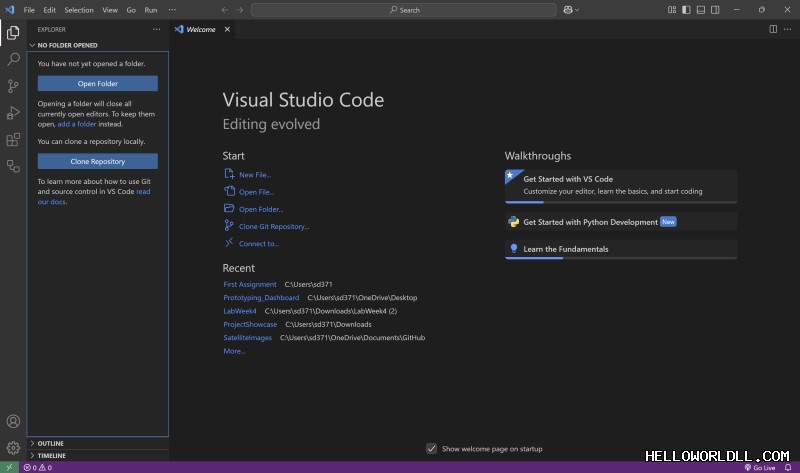Open the Accounts menu icon
Image resolution: width=800 pixels, height=473 pixels.
pos(13,421)
